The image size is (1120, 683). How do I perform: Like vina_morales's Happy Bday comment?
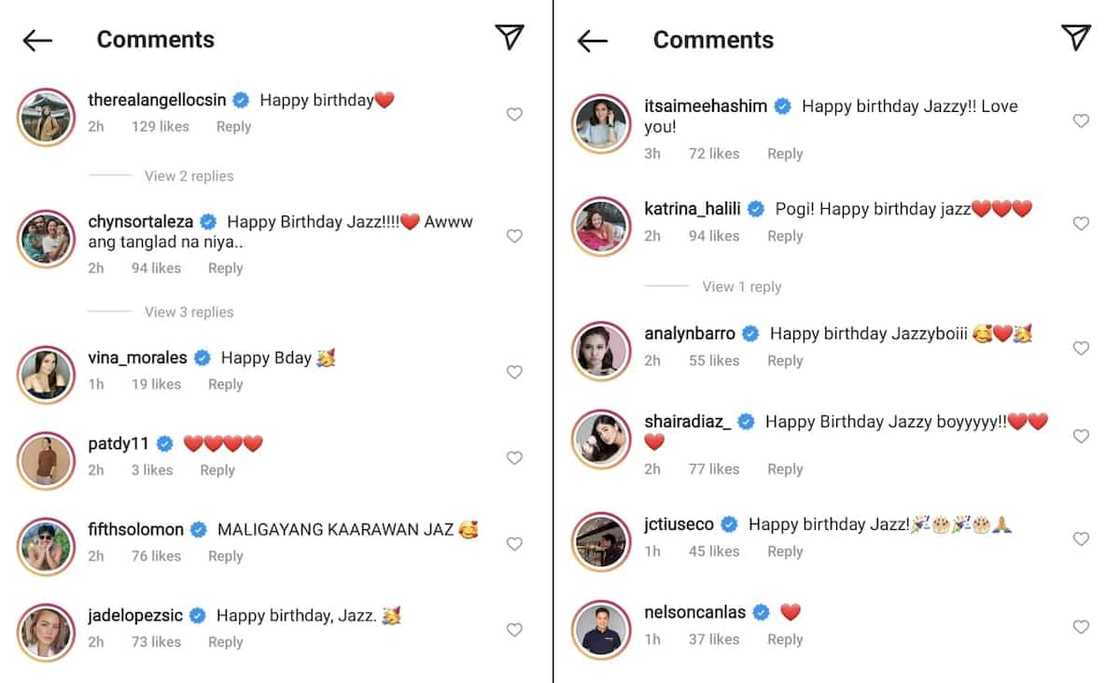click(514, 372)
